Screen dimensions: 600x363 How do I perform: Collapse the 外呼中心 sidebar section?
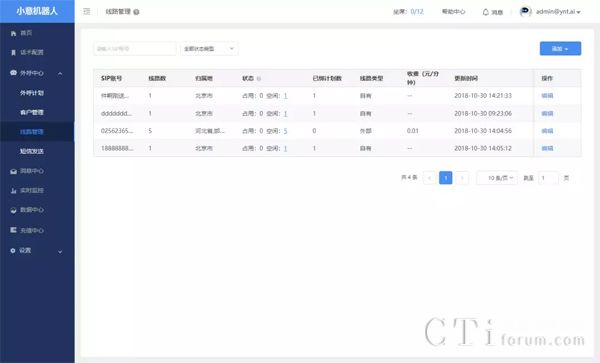point(60,73)
